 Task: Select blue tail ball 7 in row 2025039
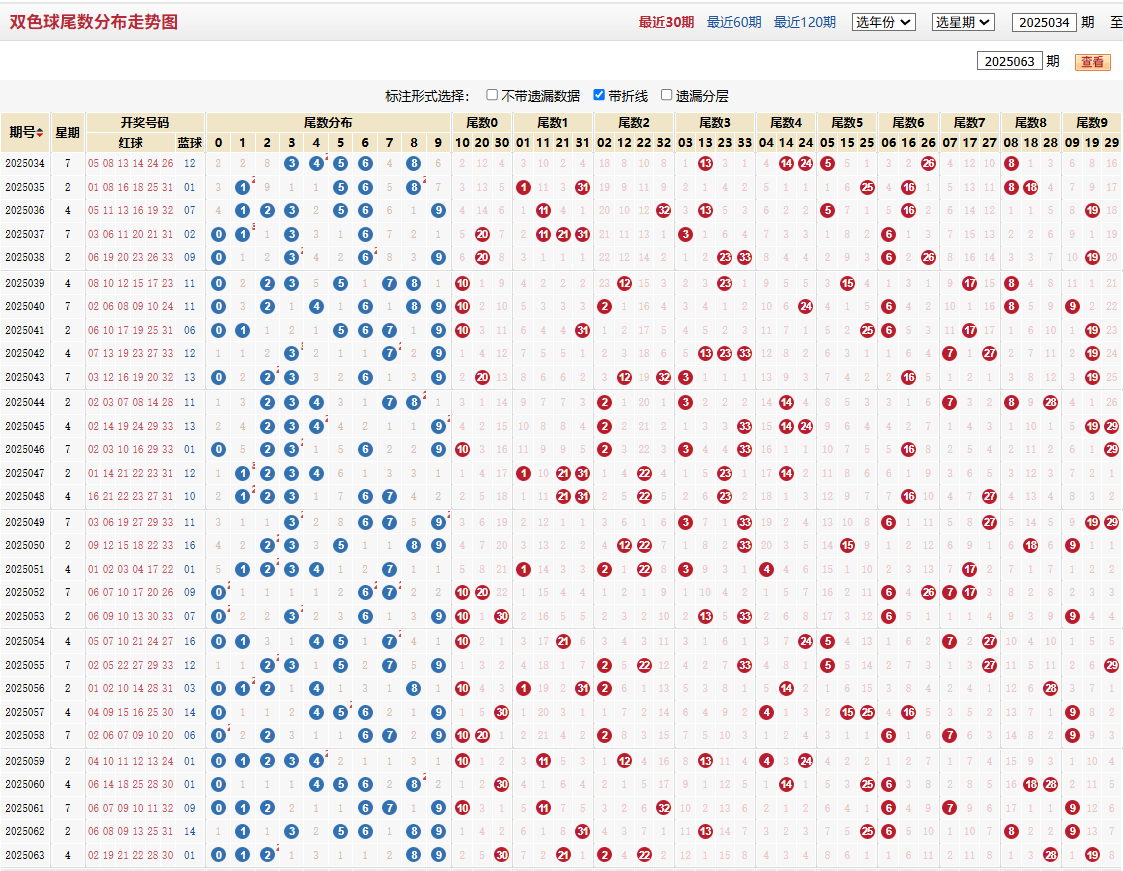pyautogui.click(x=389, y=283)
